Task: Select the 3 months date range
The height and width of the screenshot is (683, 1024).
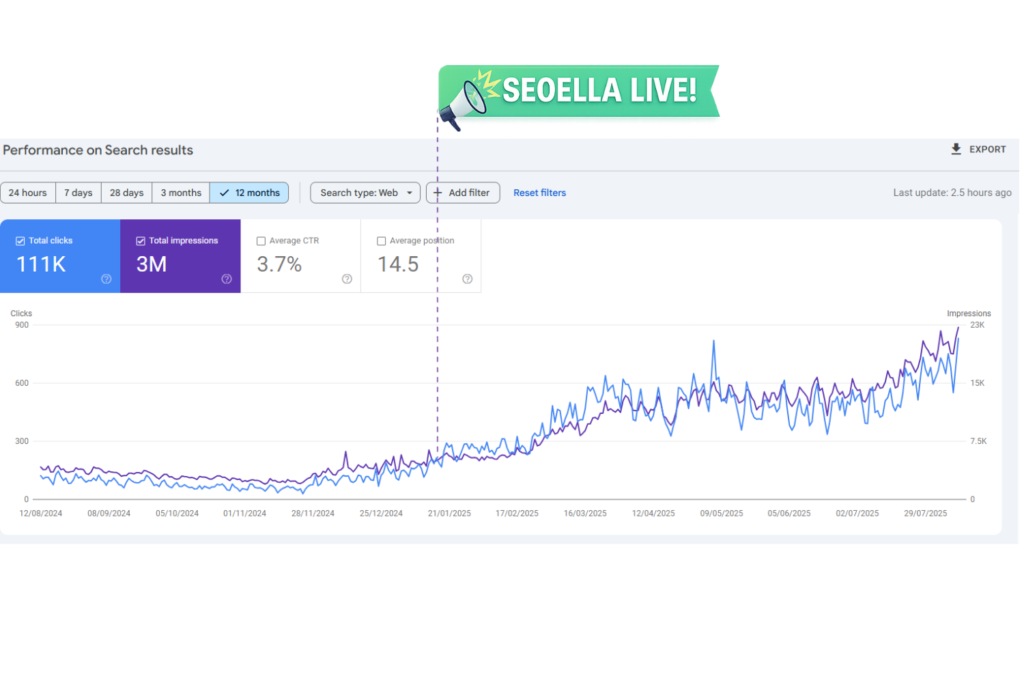Action: [181, 193]
